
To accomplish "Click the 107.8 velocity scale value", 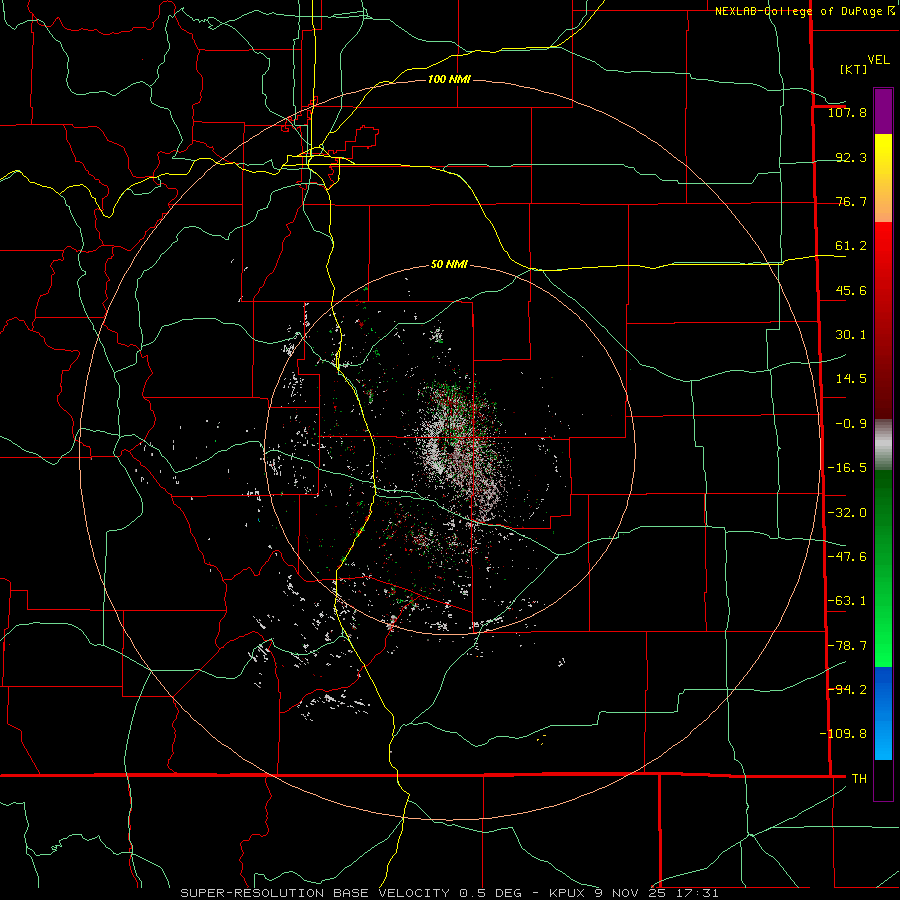I will click(x=847, y=112).
